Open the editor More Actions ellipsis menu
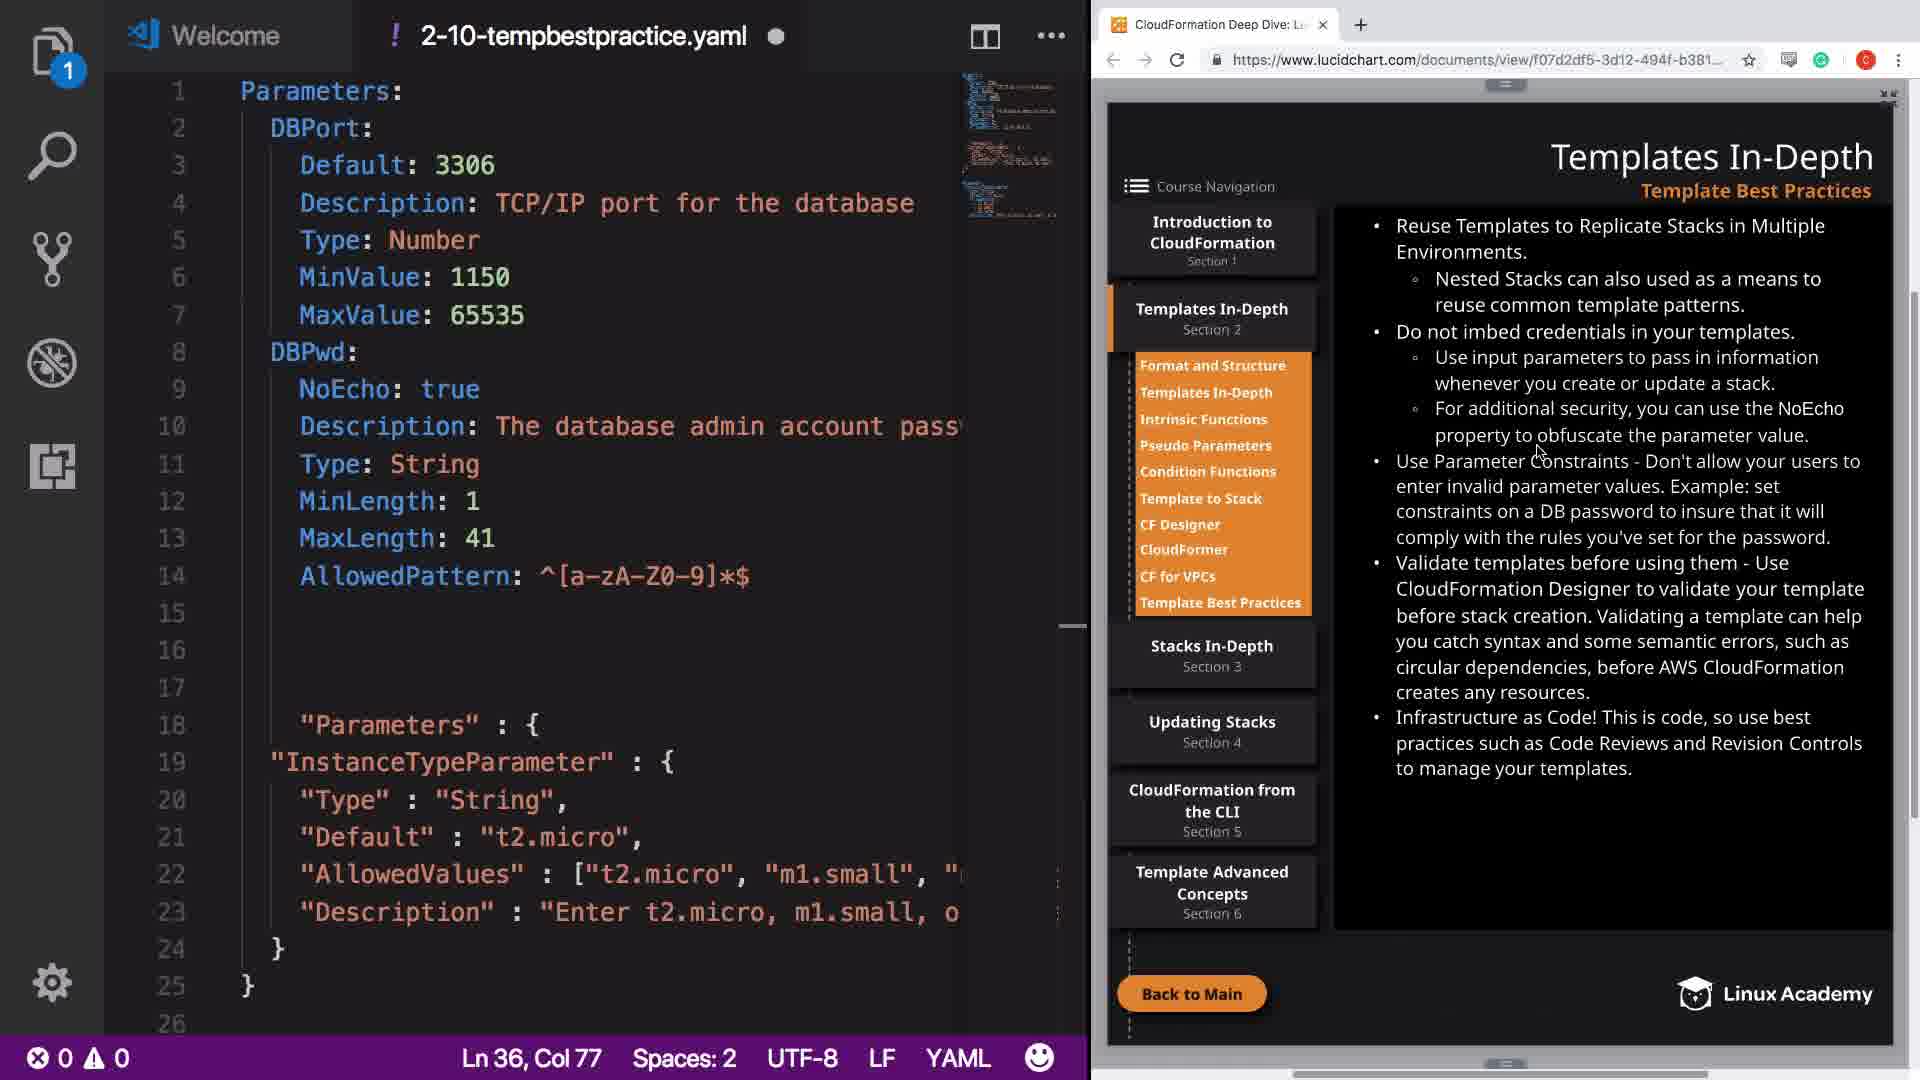This screenshot has width=1920, height=1080. pos(1051,36)
